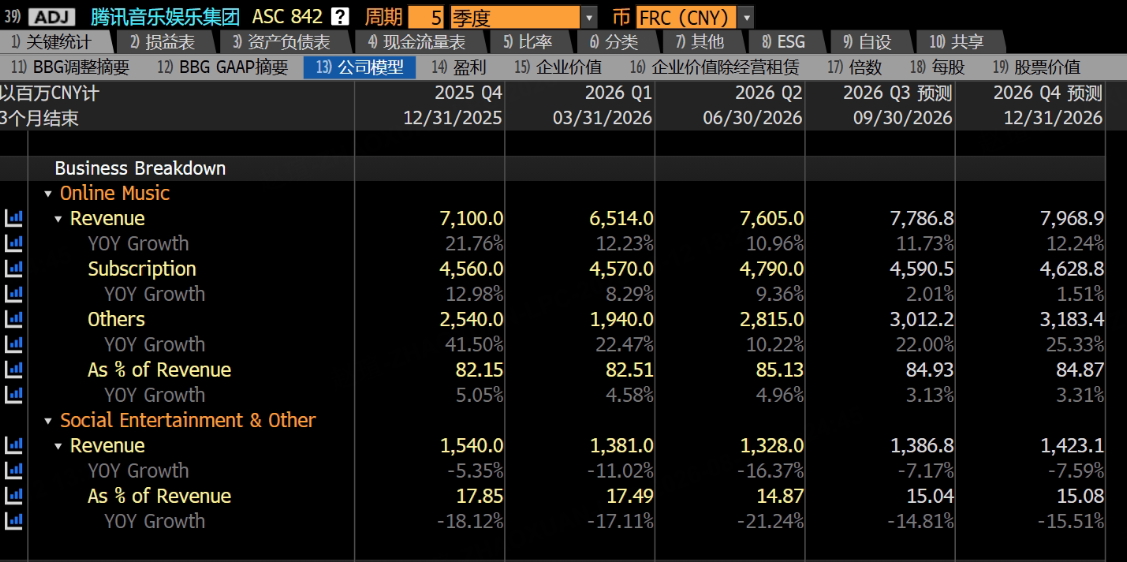Open chart icon for Online Music Revenue row
1127x562 pixels.
pos(14,218)
